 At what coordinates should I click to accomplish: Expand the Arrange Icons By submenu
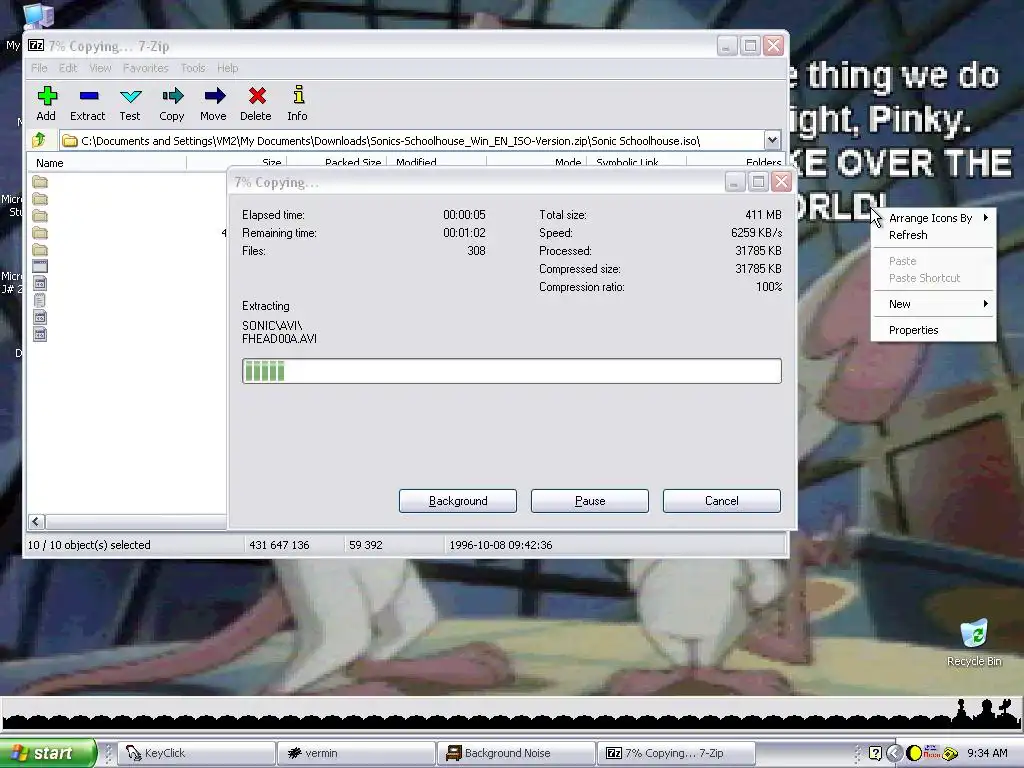point(934,218)
